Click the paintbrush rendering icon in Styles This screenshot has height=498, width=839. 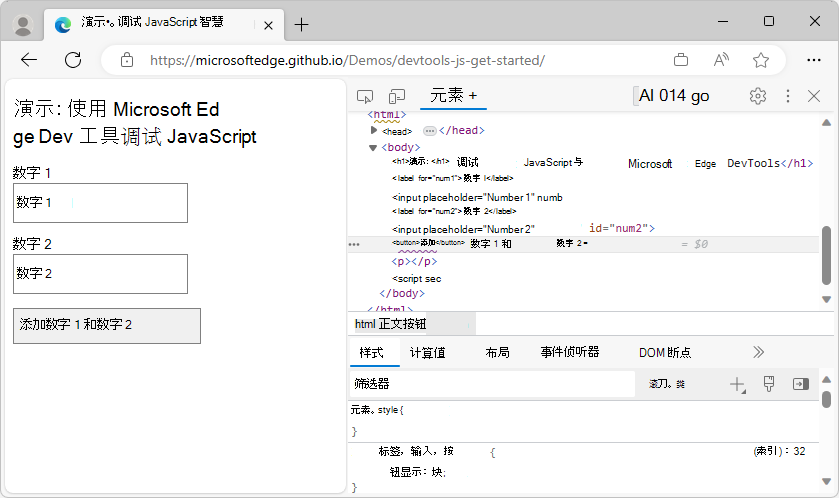click(769, 384)
